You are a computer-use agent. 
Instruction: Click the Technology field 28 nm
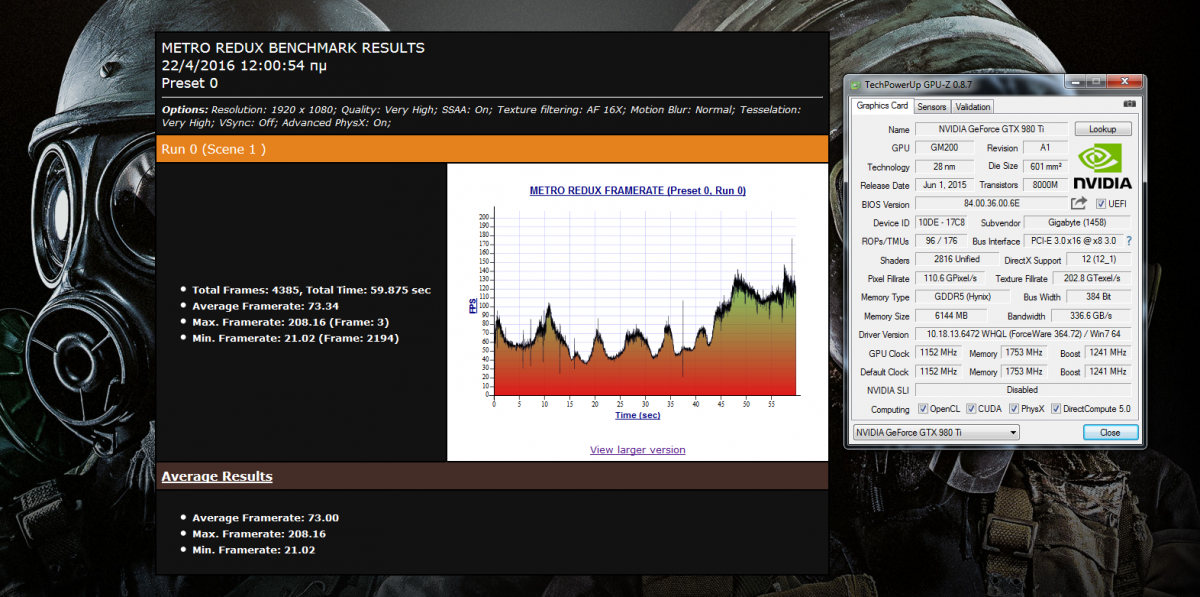coord(943,167)
